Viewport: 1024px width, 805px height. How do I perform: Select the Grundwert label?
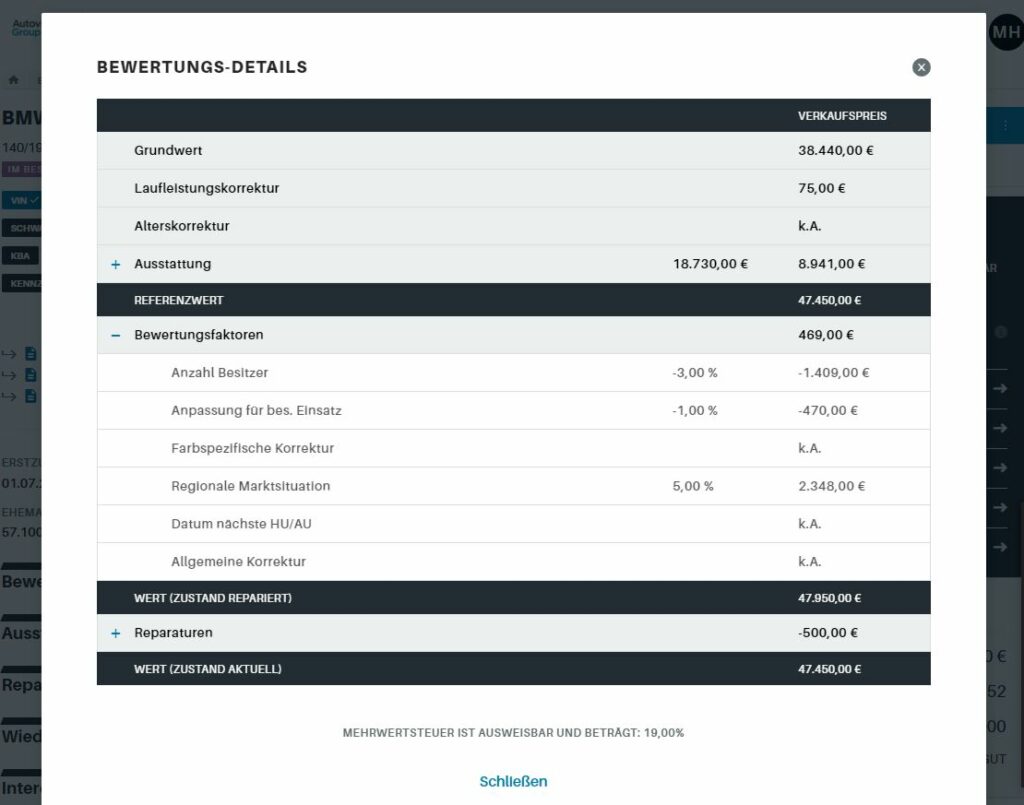coord(168,150)
